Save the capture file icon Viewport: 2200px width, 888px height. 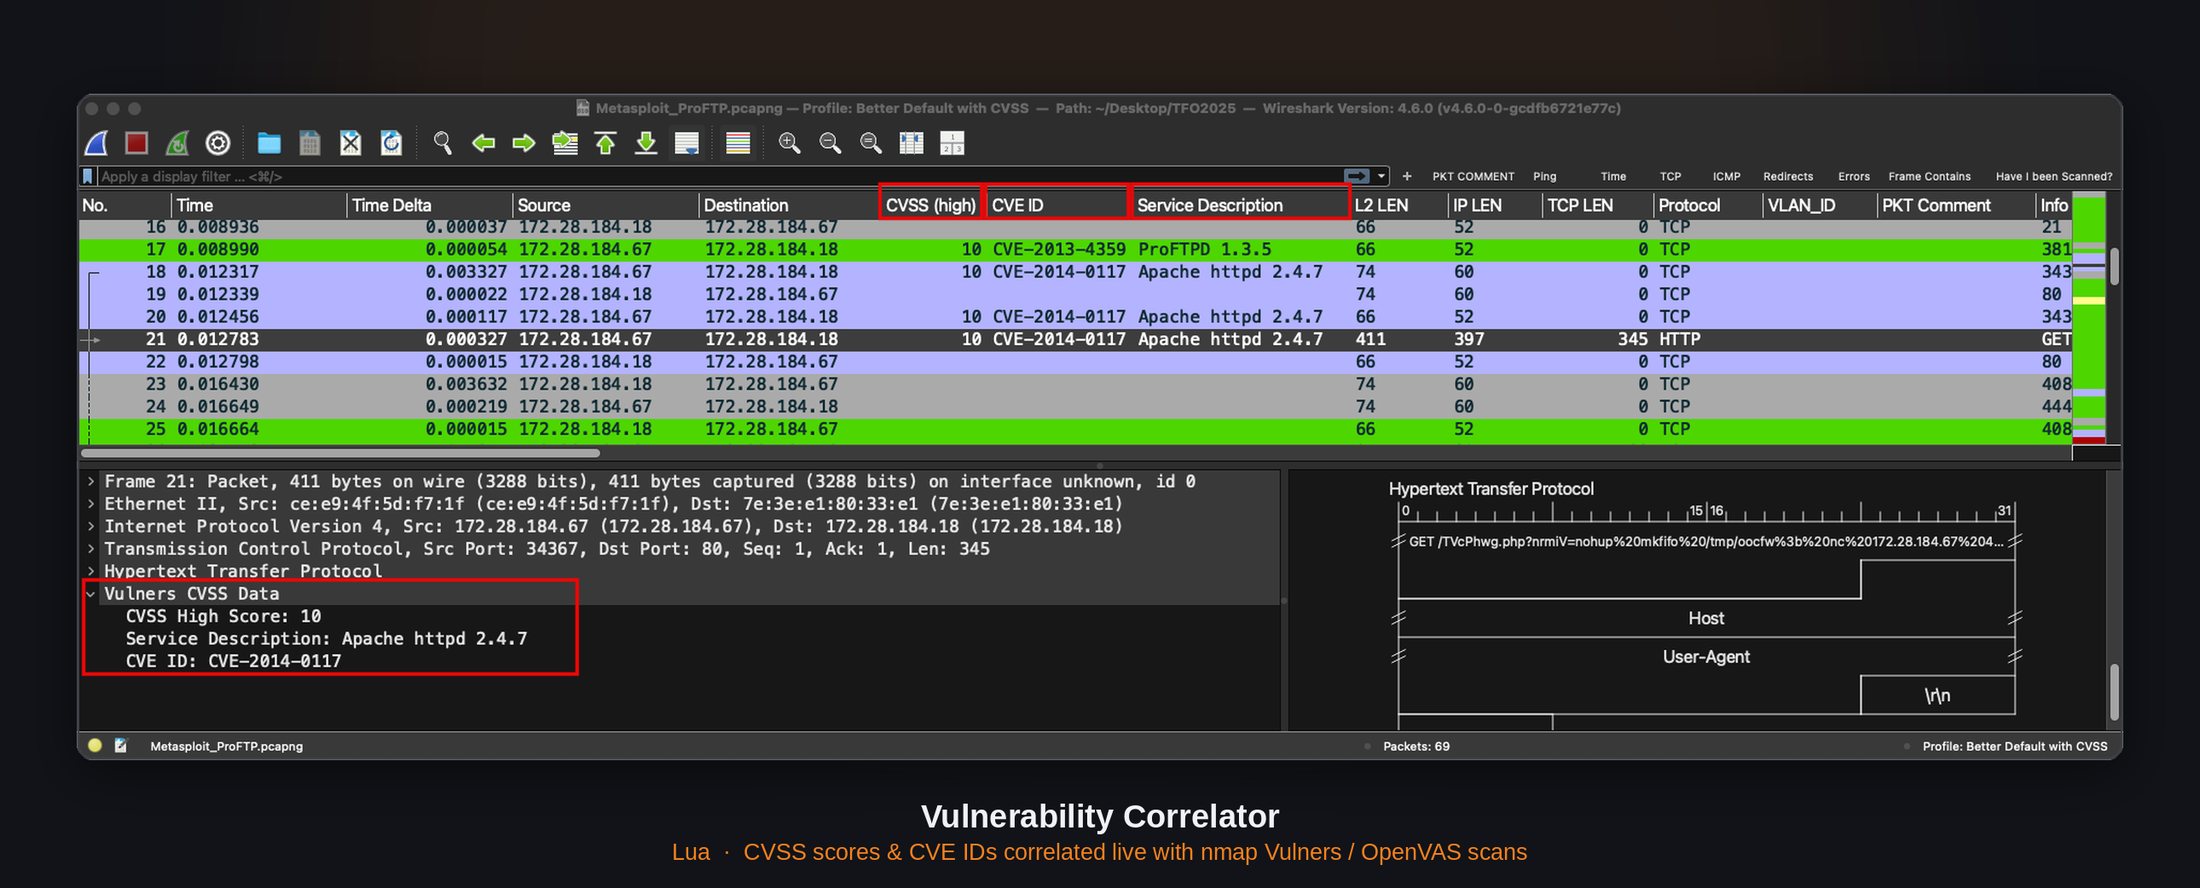pos(310,143)
